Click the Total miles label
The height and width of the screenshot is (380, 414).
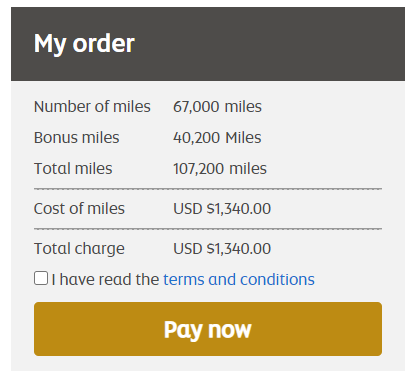pos(73,168)
